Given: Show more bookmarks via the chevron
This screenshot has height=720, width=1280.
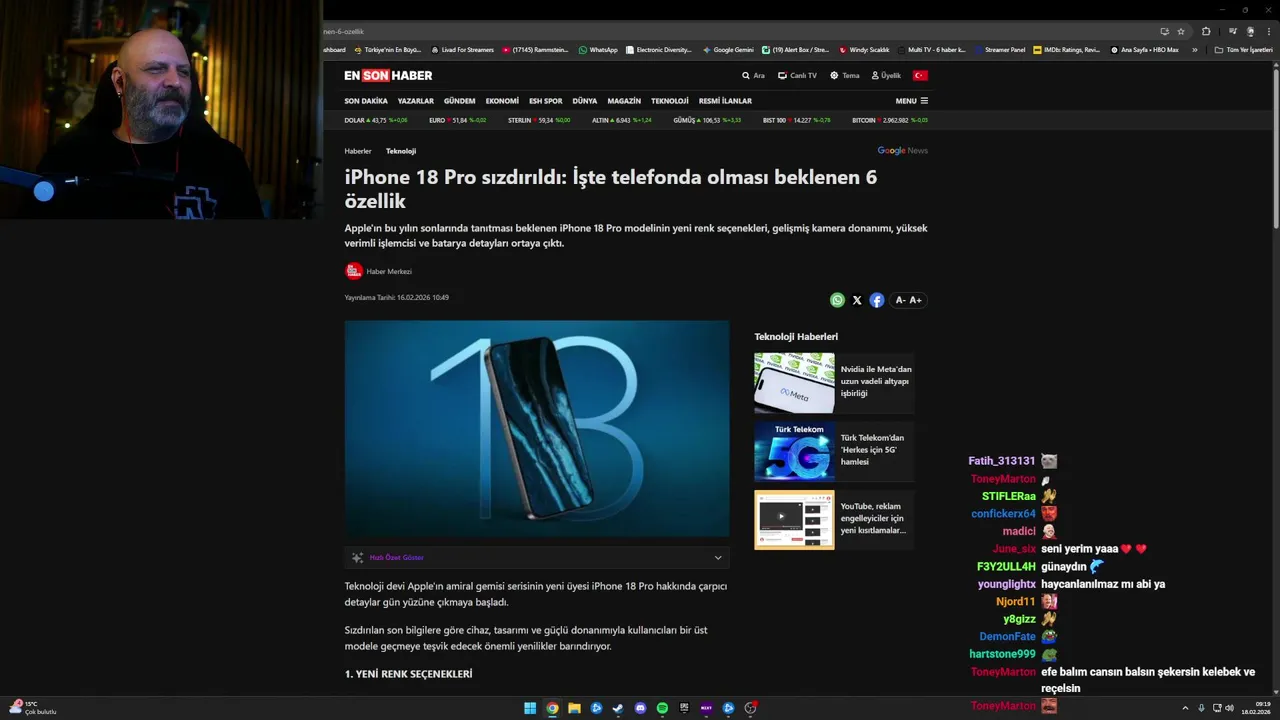Looking at the screenshot, I should [x=1194, y=49].
